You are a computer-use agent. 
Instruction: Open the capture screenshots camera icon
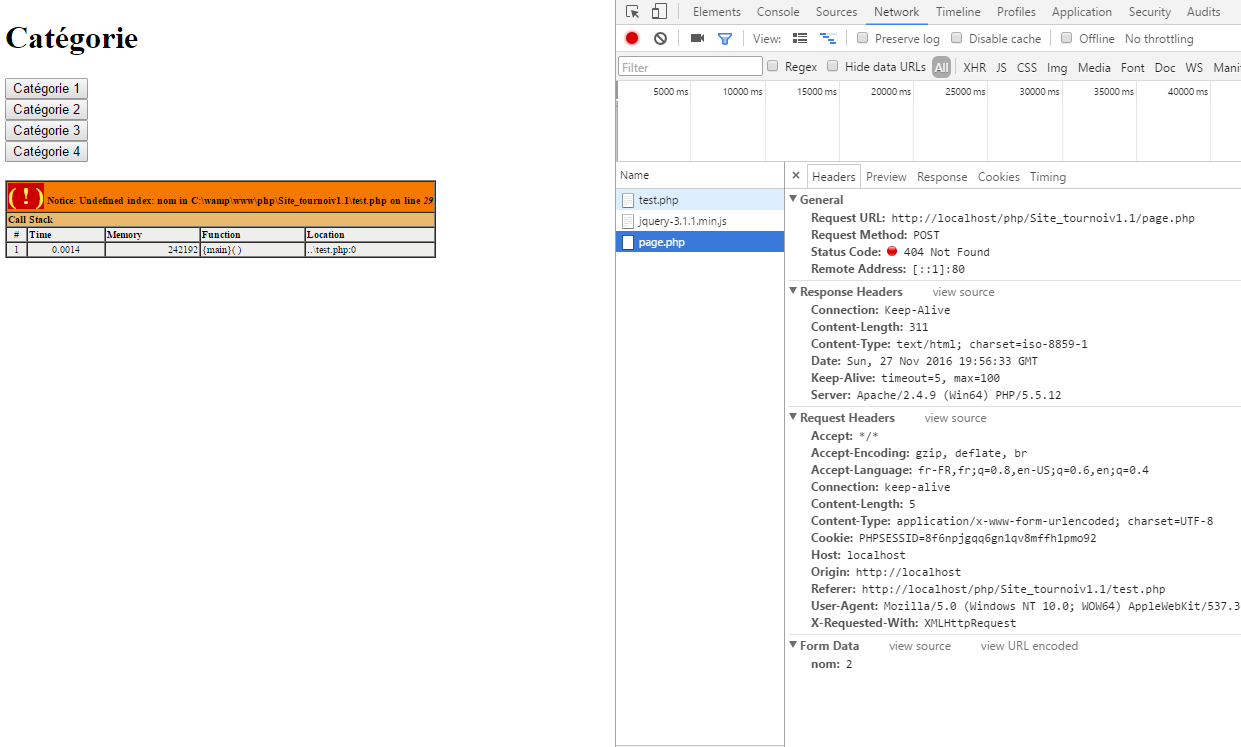[x=696, y=38]
